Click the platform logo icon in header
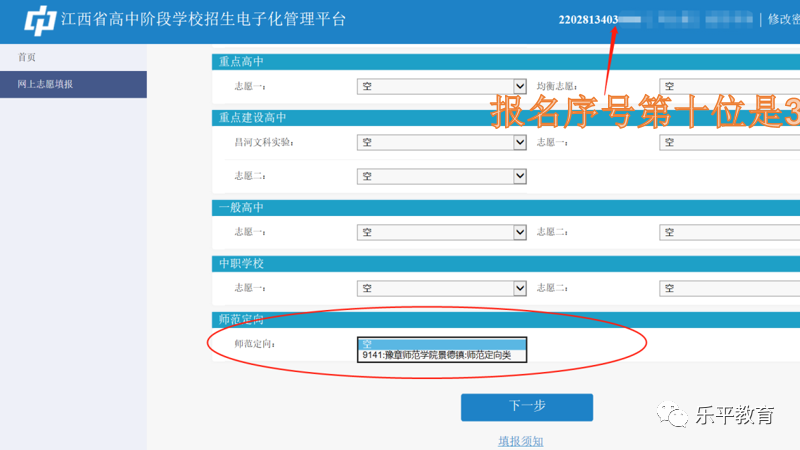This screenshot has height=450, width=800. (40, 20)
